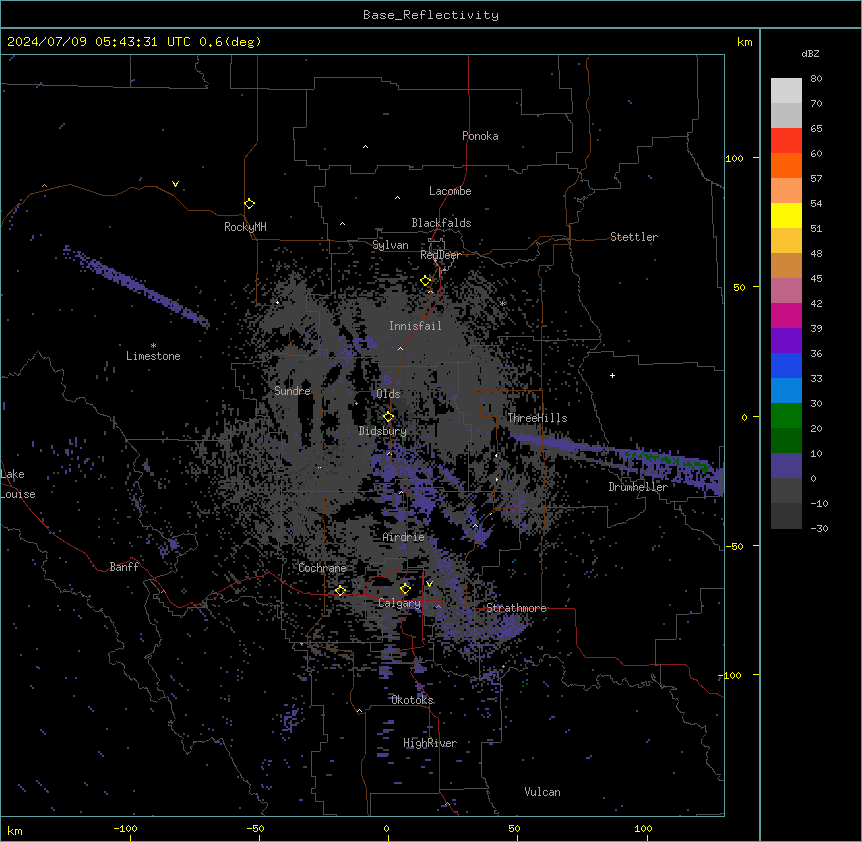Click the -50 tick label on the right axis

tap(736, 546)
